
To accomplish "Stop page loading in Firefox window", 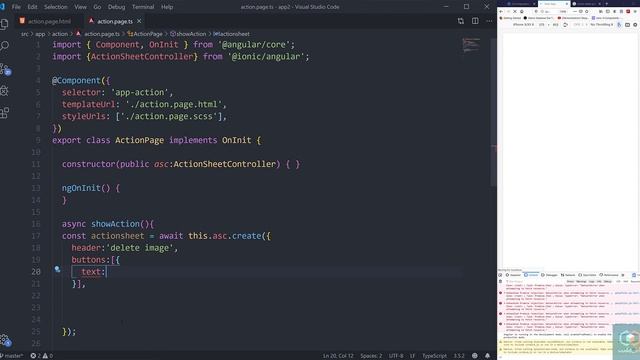I will (x=515, y=11).
